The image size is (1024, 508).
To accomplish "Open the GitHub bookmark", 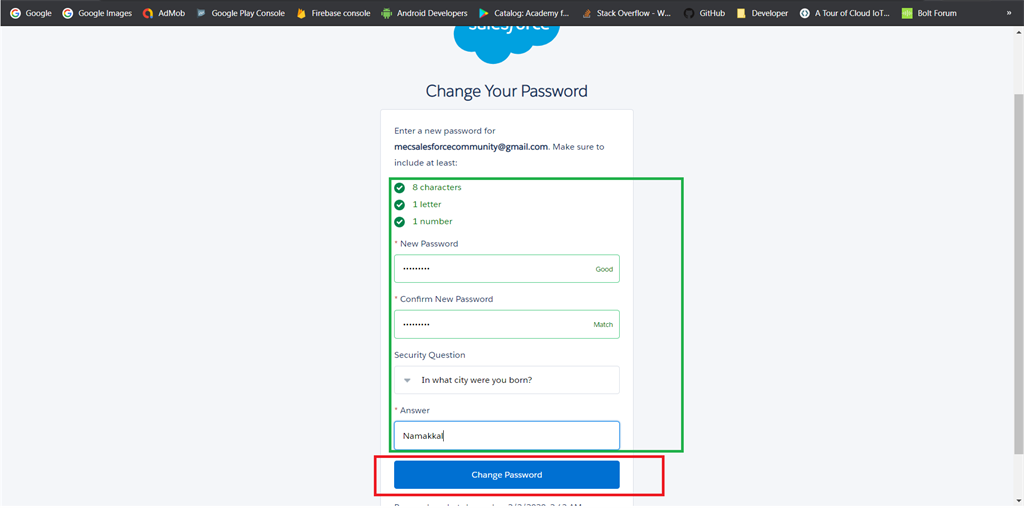I will tap(705, 13).
